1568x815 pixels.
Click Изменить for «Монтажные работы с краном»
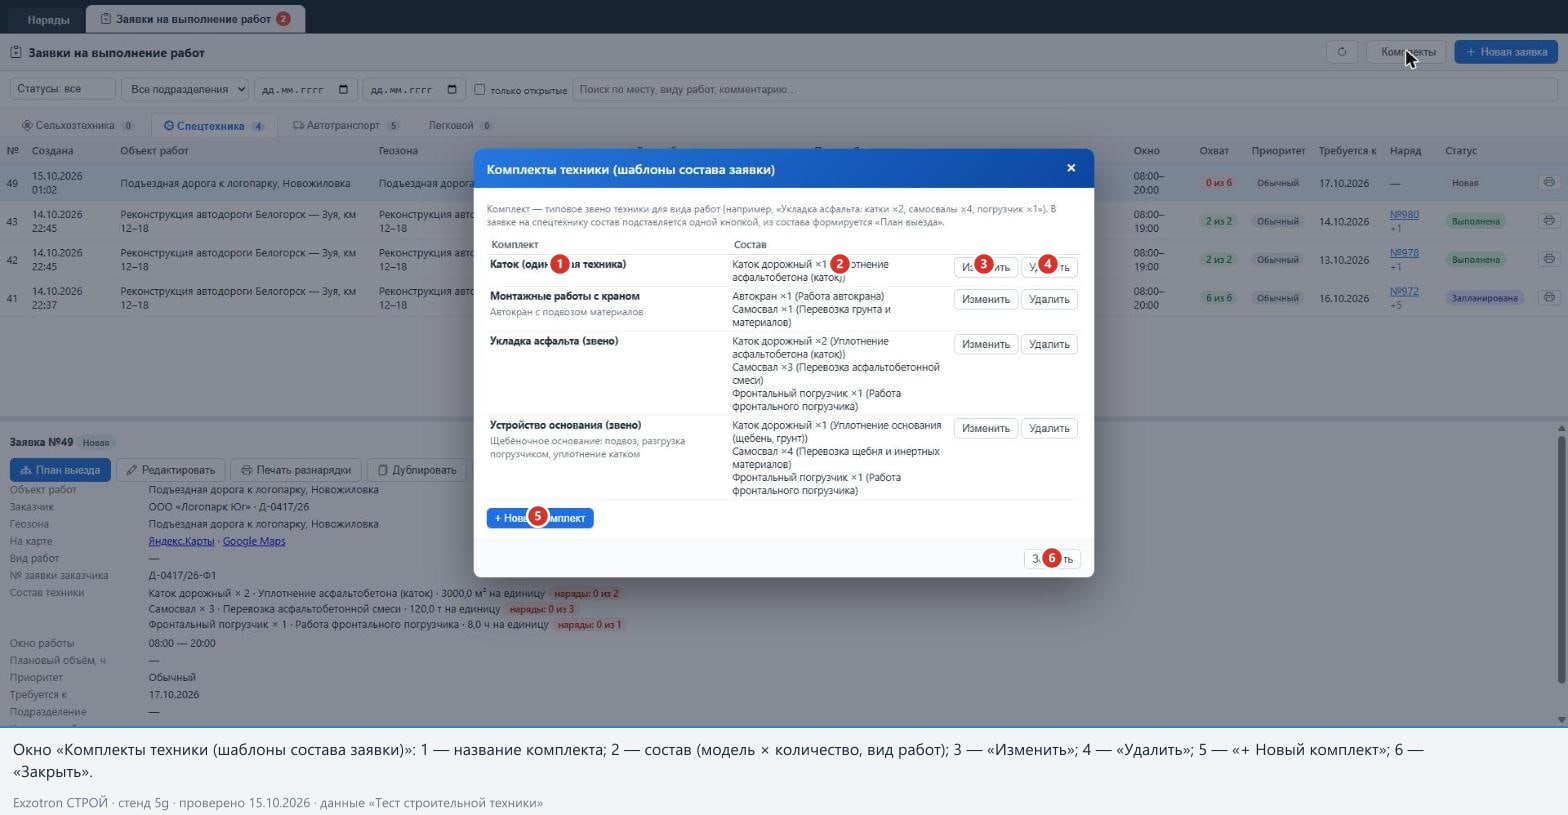(986, 299)
